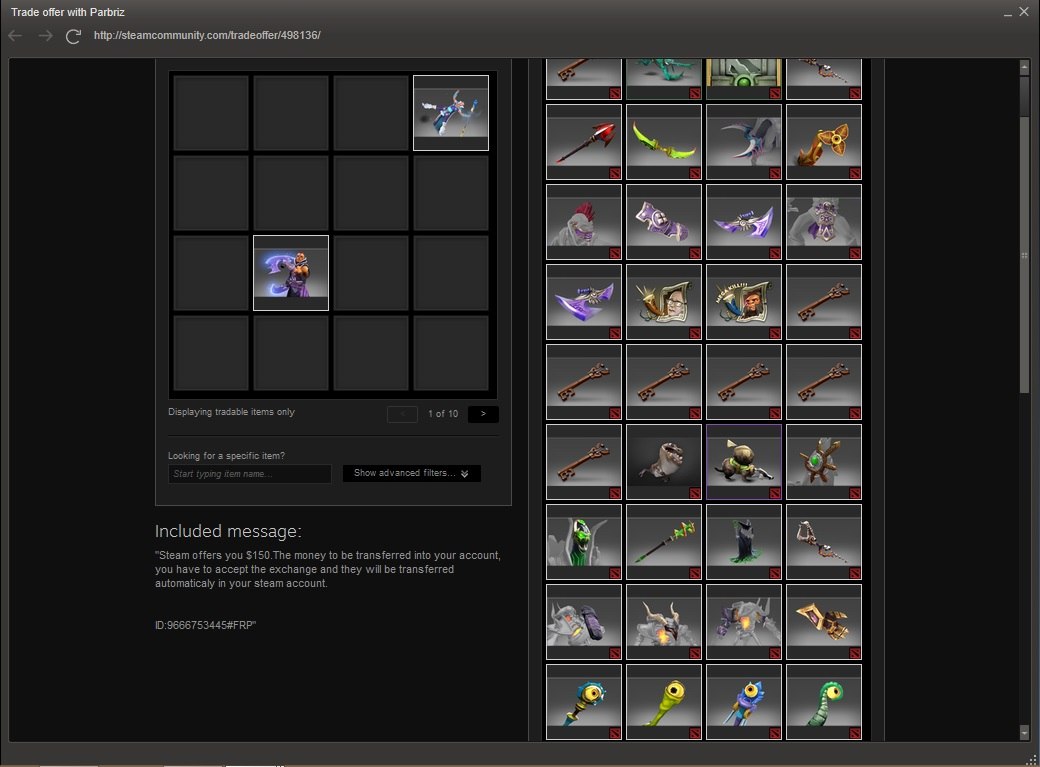The height and width of the screenshot is (767, 1040).
Task: Choose the blue eye ward item
Action: [584, 702]
